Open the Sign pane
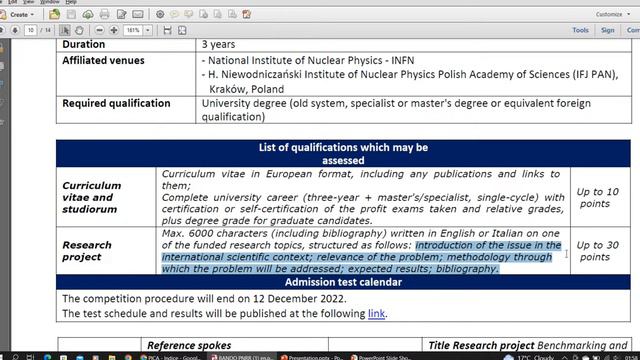This screenshot has width=640, height=360. (x=607, y=30)
